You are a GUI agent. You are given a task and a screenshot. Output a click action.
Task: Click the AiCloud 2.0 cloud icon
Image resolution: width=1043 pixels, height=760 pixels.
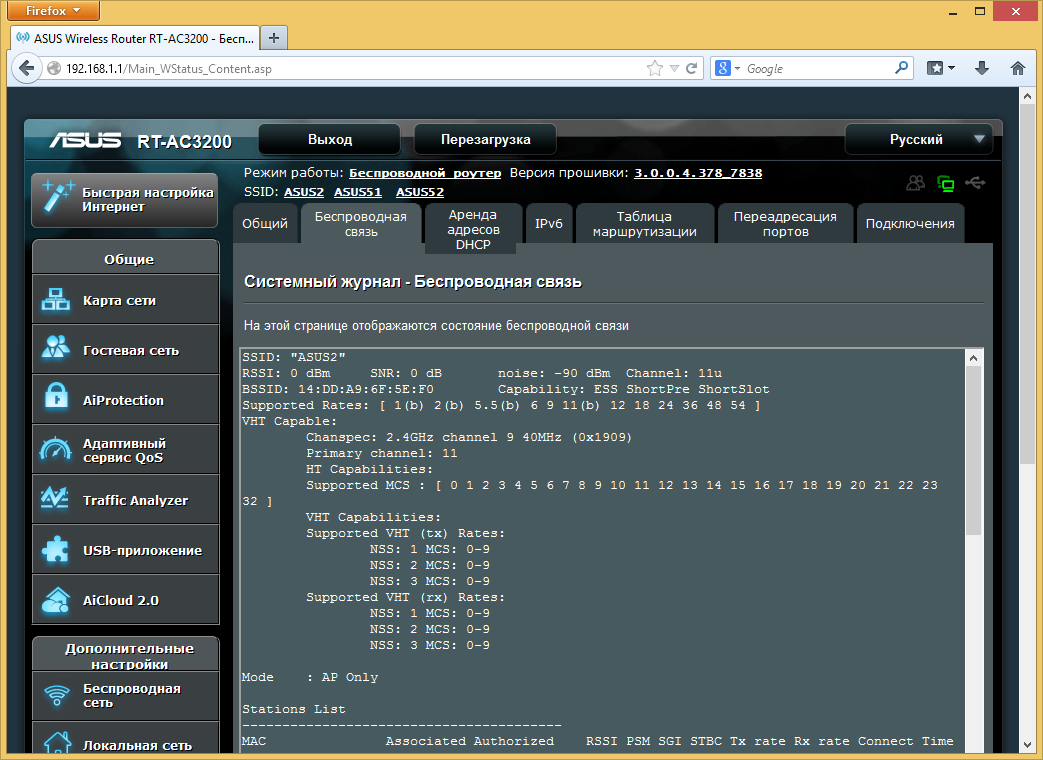(56, 600)
